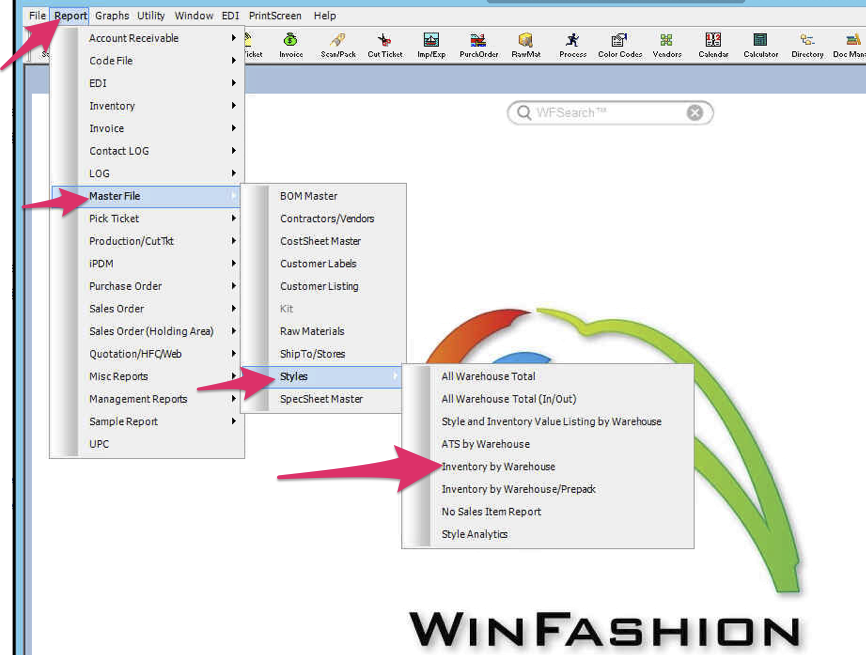866x655 pixels.
Task: Select Raw Materials report
Action: click(323, 331)
